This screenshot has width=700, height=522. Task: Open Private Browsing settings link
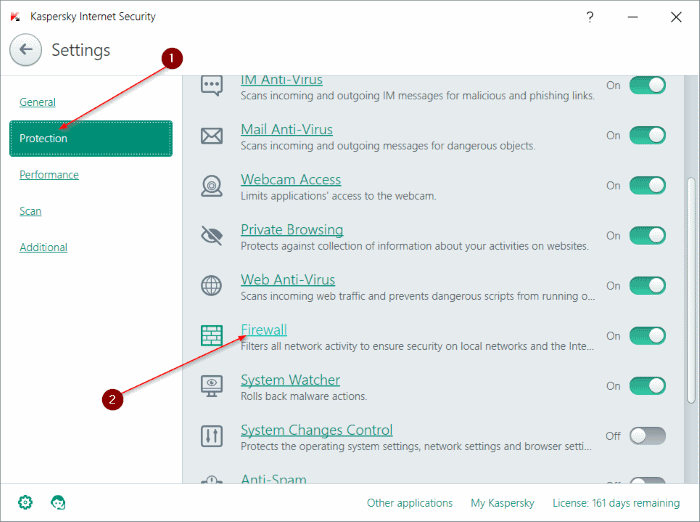pyautogui.click(x=292, y=230)
